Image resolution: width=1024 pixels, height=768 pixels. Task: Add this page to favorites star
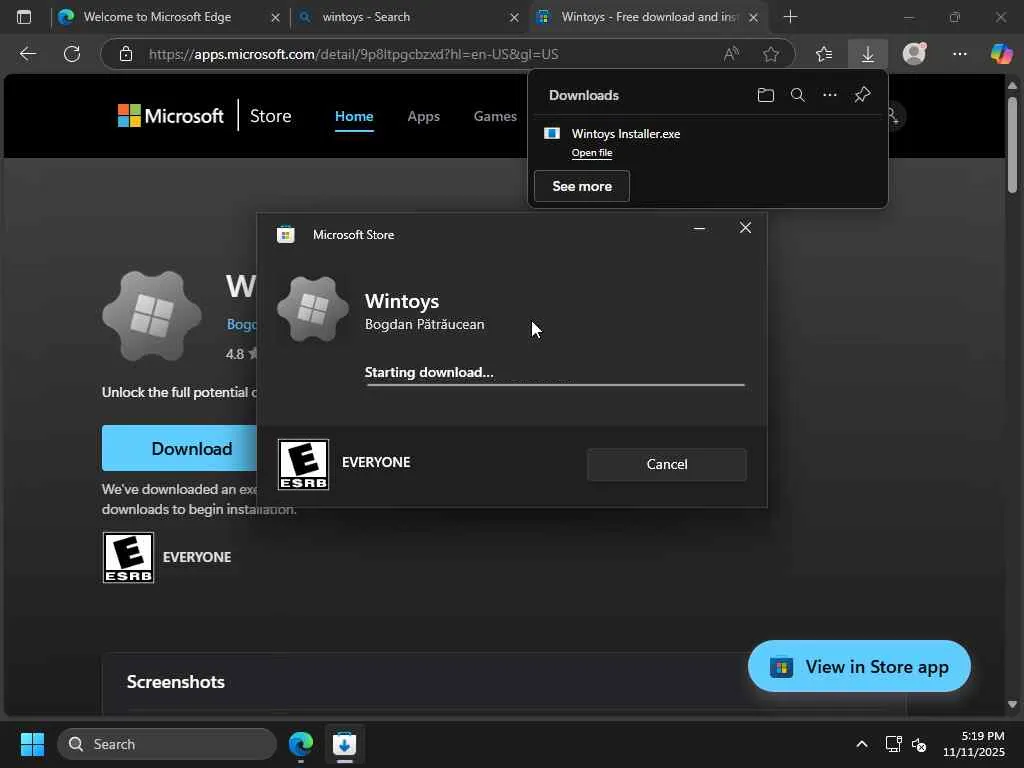(771, 54)
